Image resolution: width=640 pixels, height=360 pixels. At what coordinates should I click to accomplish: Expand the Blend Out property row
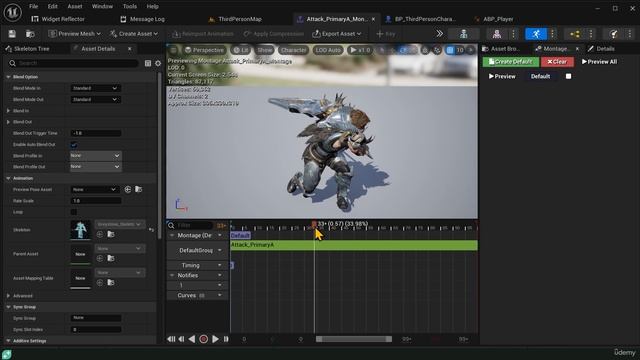click(8, 122)
